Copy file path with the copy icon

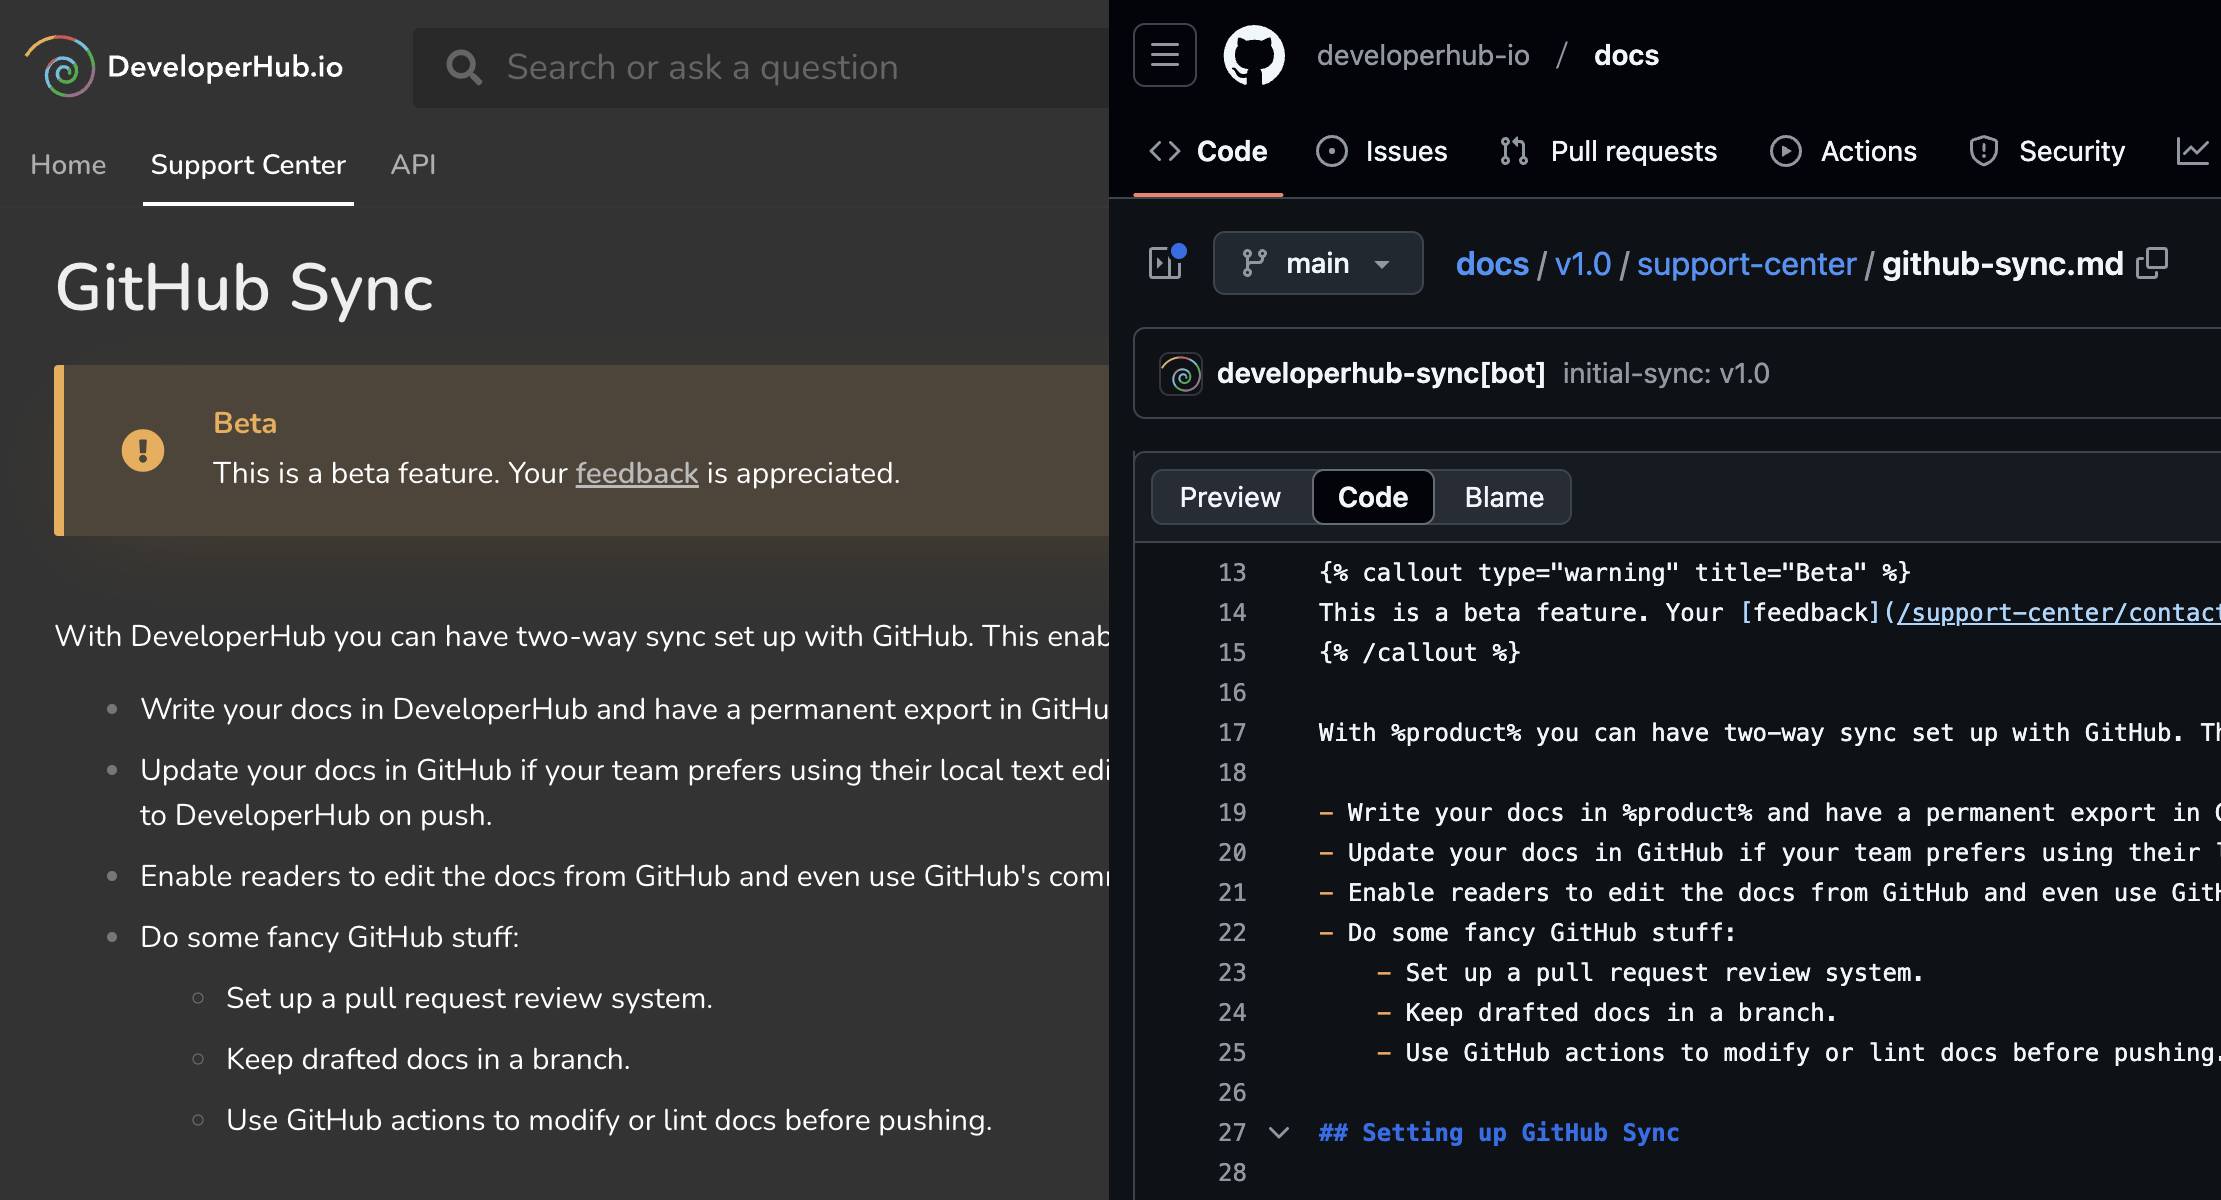tap(2151, 264)
